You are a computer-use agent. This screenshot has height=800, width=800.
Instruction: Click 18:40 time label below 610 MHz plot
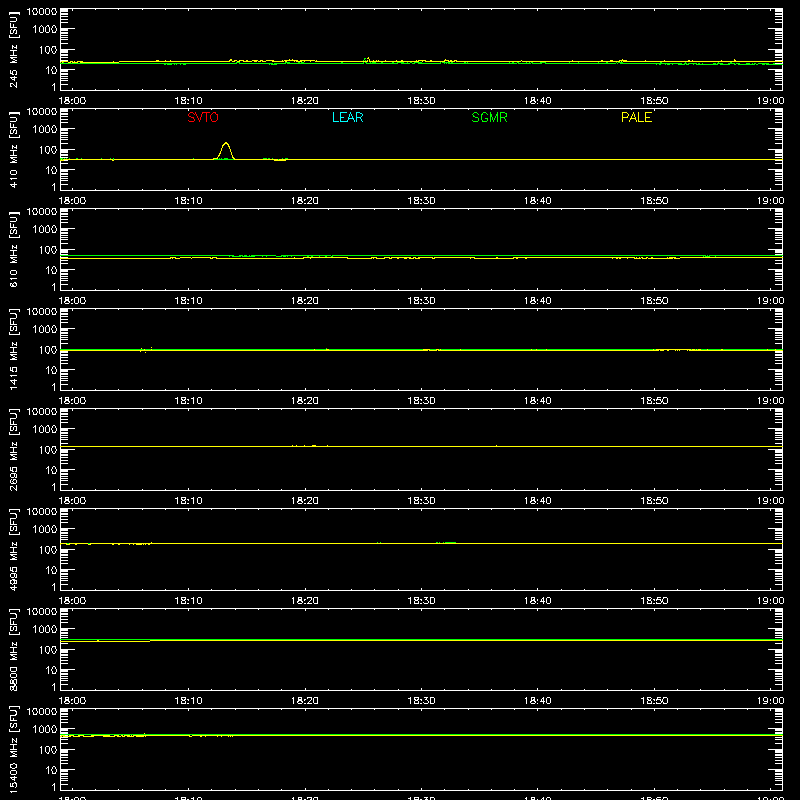tap(538, 301)
